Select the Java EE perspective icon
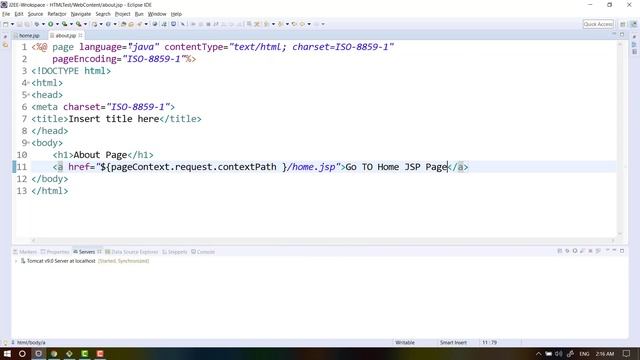Image resolution: width=640 pixels, height=360 pixels. pyautogui.click(x=633, y=24)
